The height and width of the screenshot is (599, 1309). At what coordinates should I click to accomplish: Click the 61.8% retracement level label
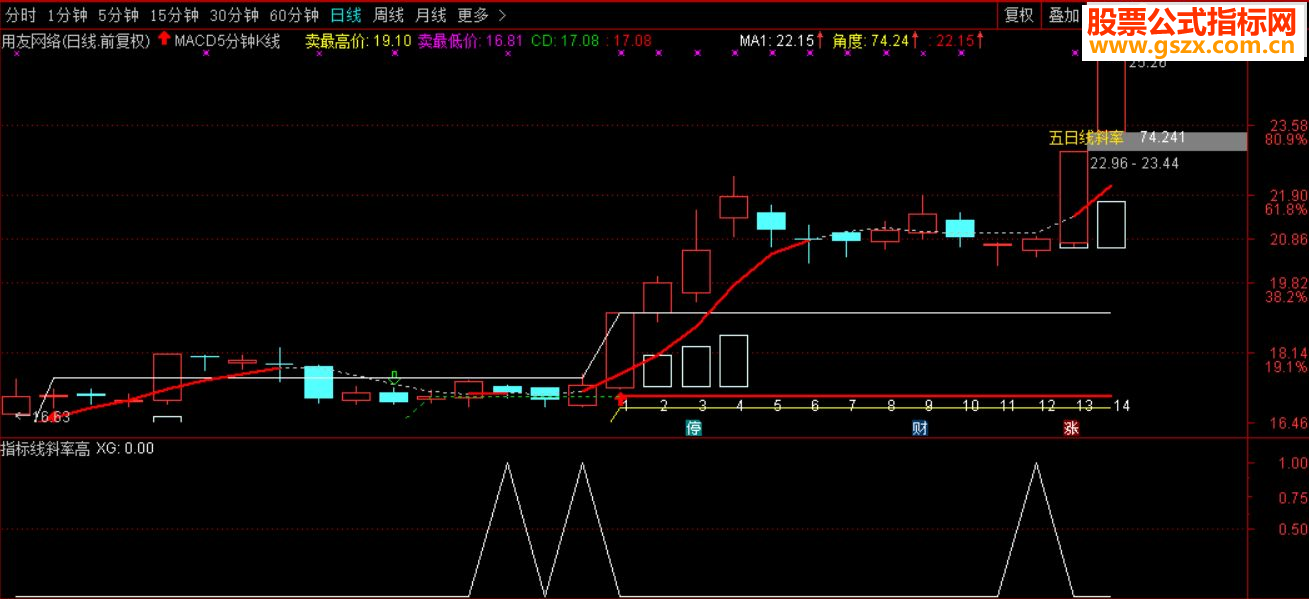pyautogui.click(x=1285, y=210)
